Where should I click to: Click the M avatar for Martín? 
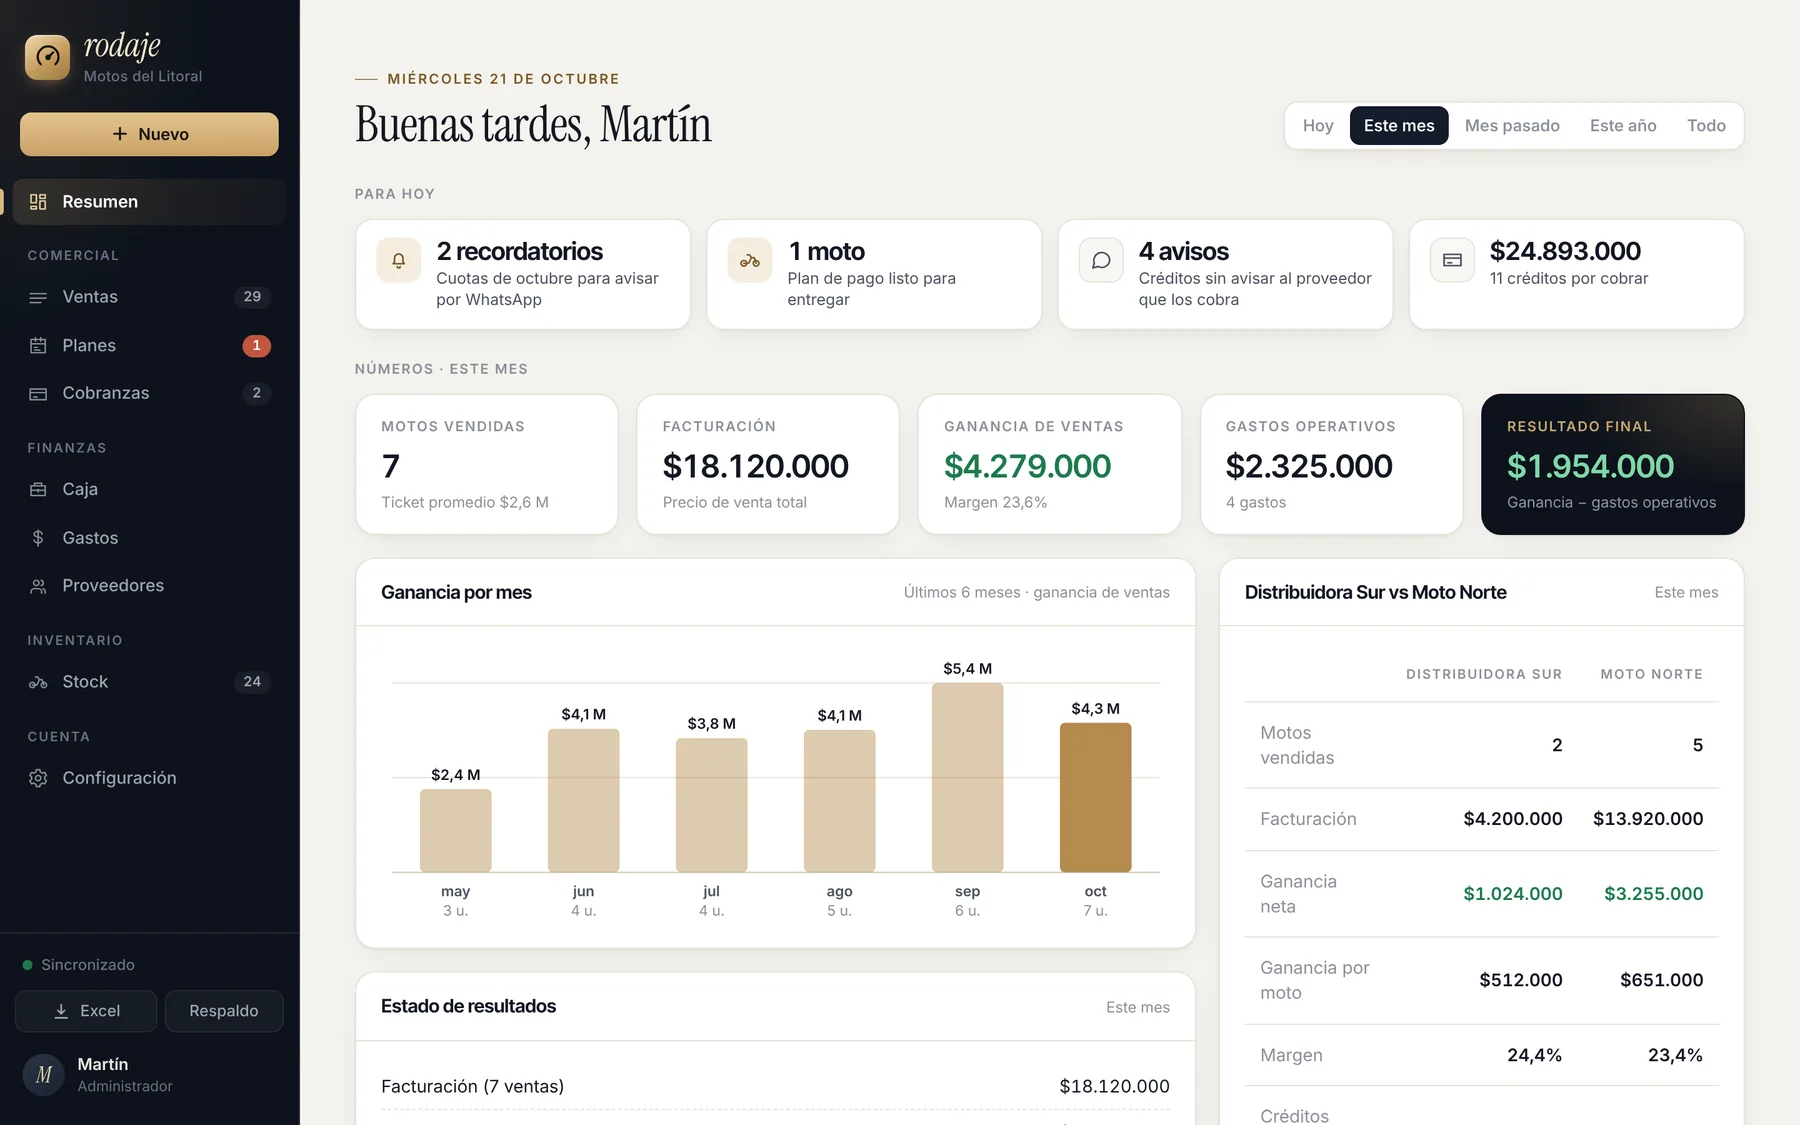click(44, 1075)
